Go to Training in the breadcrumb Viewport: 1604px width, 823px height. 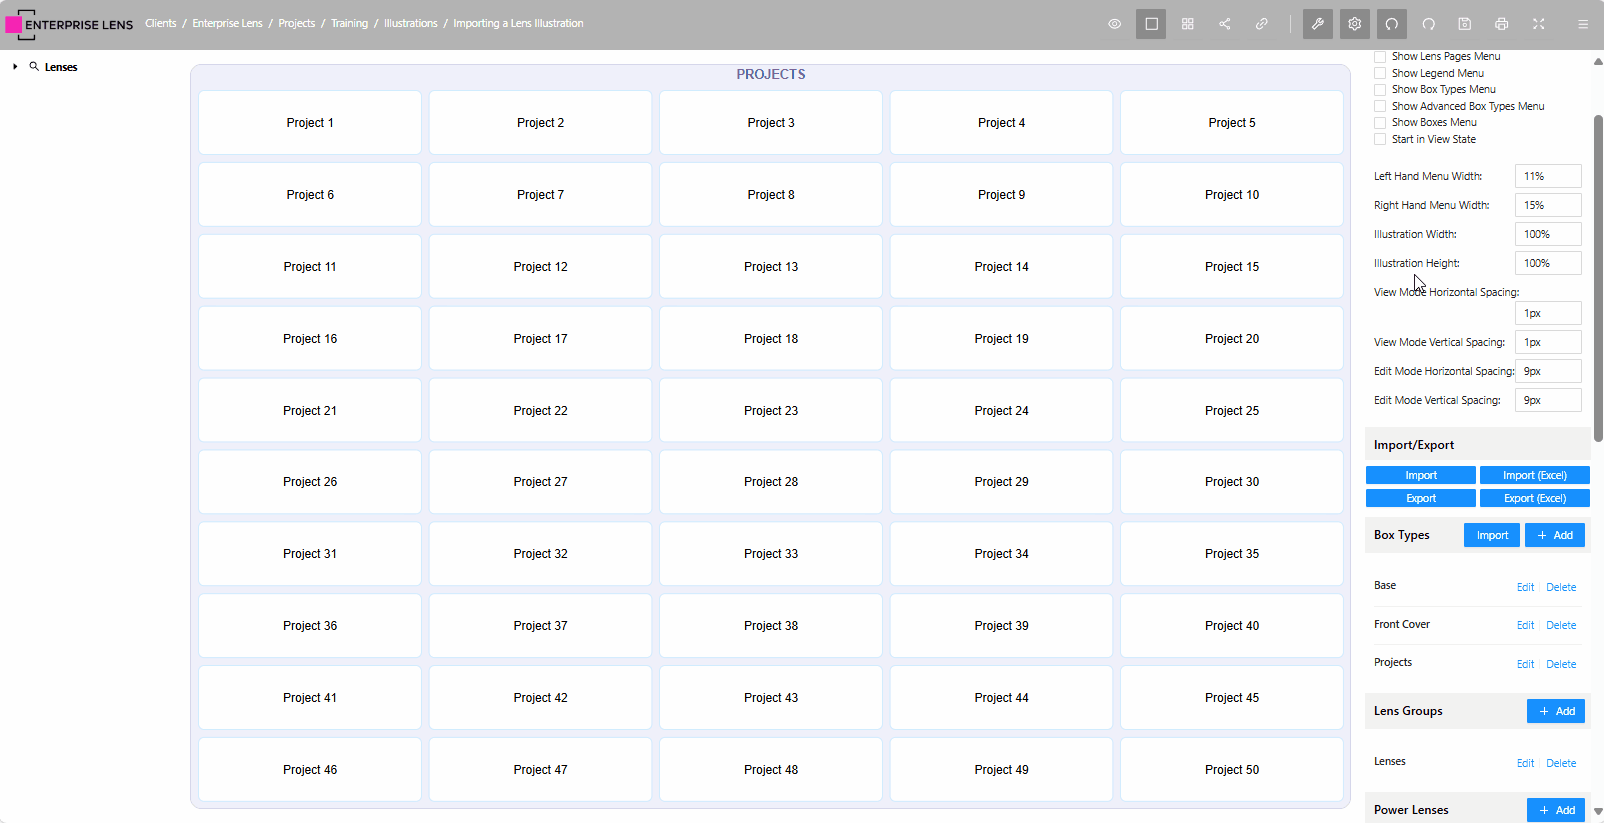[349, 23]
